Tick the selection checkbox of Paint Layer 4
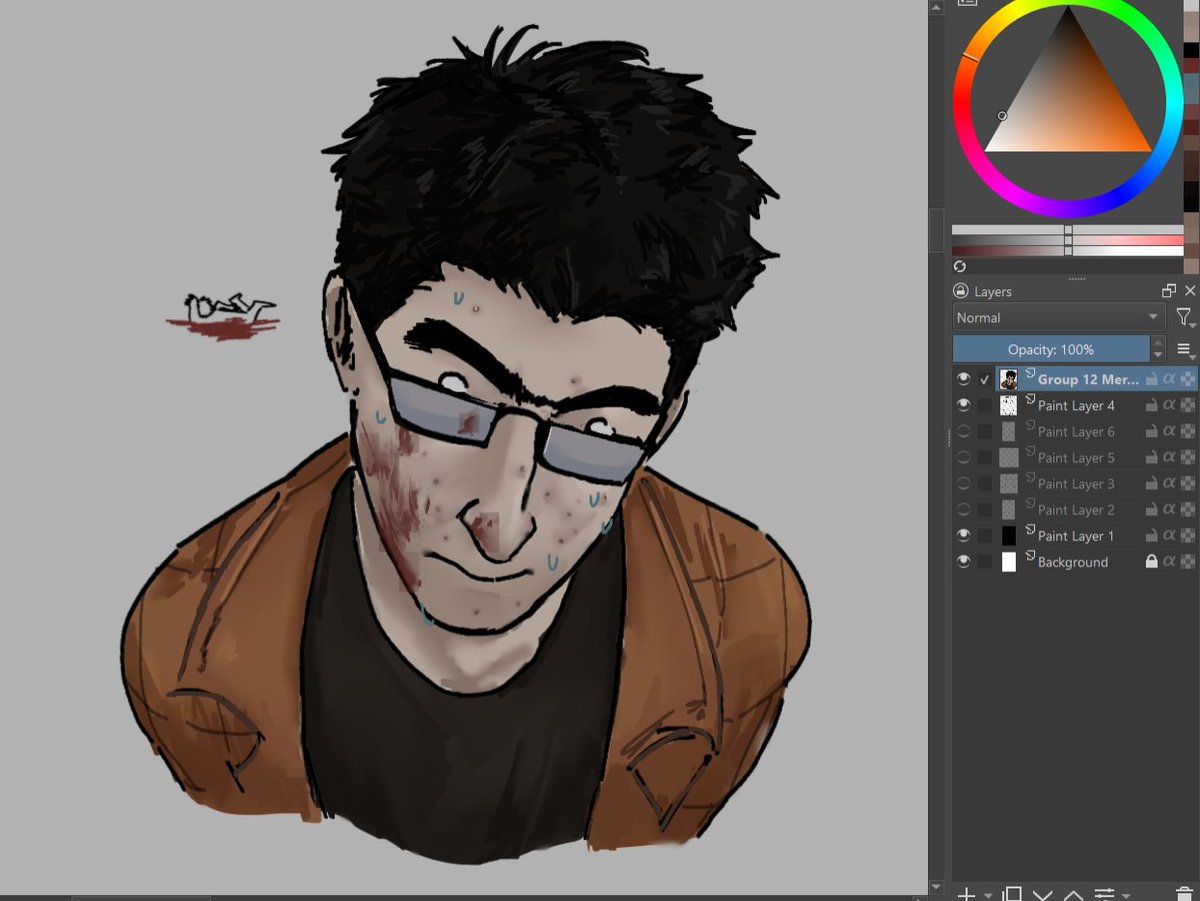The height and width of the screenshot is (901, 1200). pyautogui.click(x=985, y=405)
